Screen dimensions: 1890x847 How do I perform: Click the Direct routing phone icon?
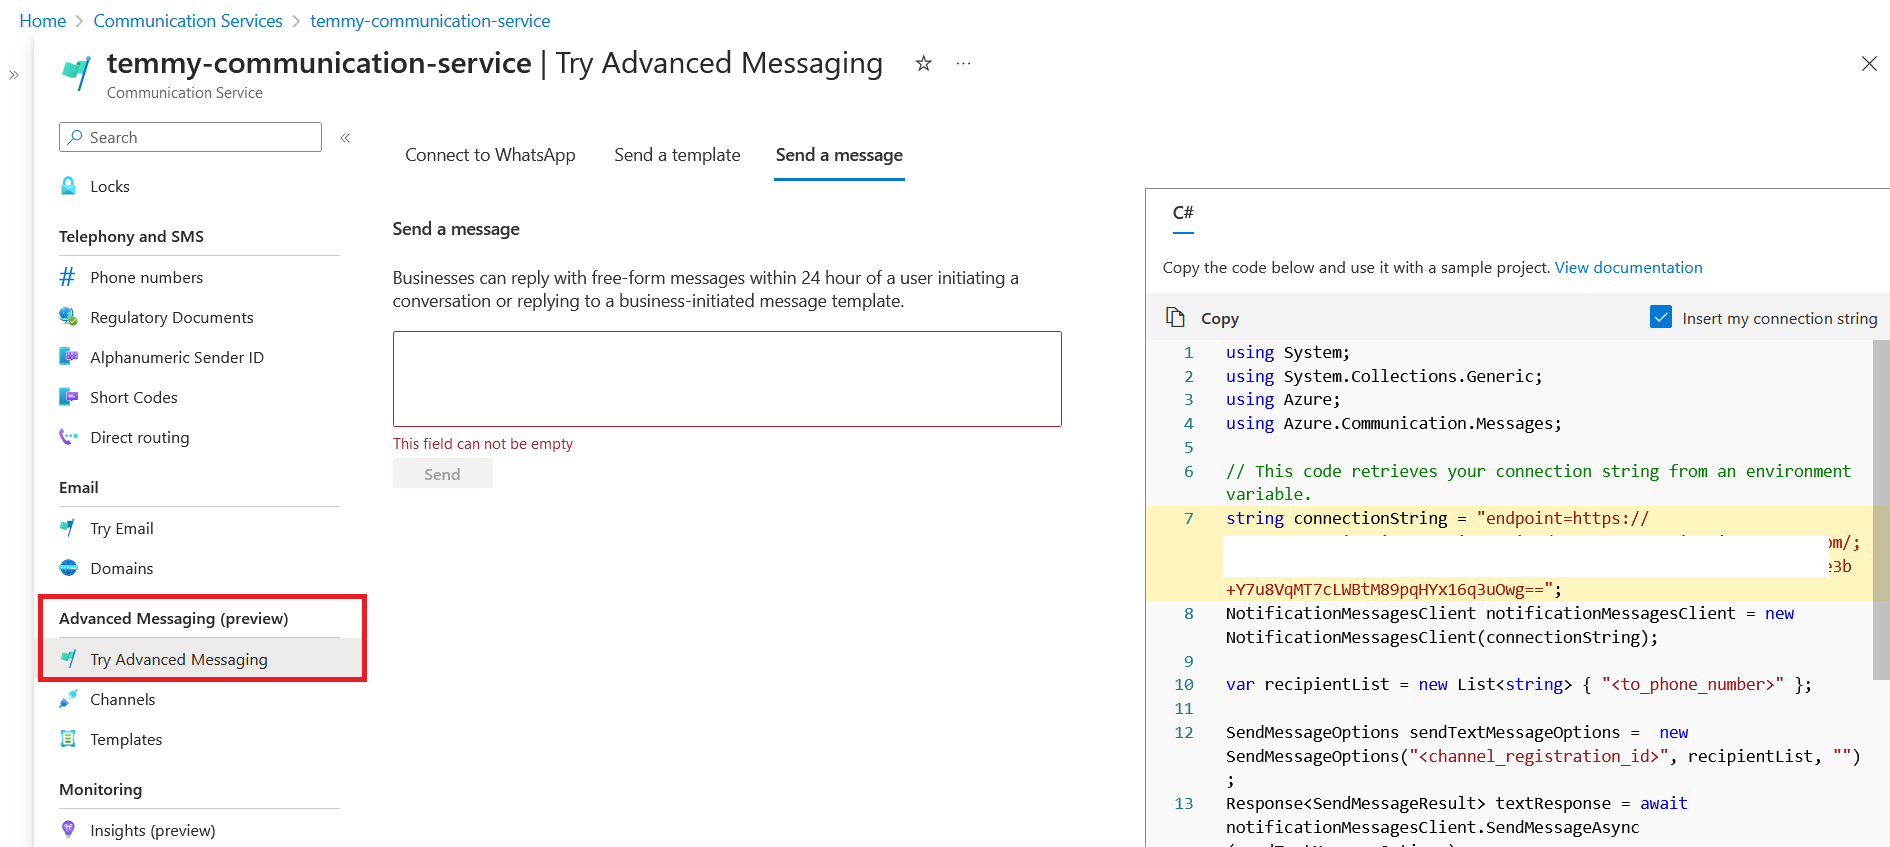click(x=68, y=437)
